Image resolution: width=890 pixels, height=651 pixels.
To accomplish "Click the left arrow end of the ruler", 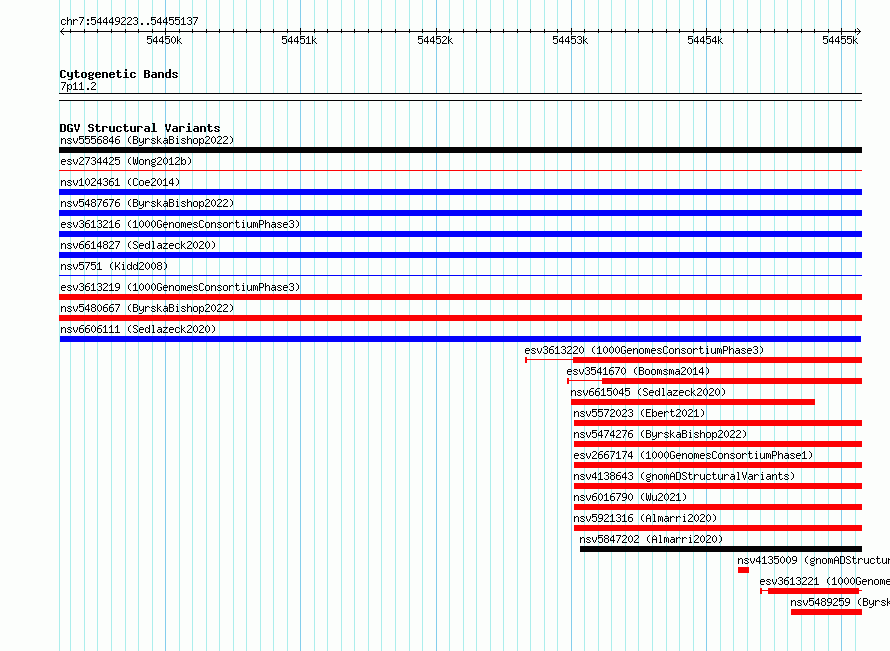I will 62,32.
